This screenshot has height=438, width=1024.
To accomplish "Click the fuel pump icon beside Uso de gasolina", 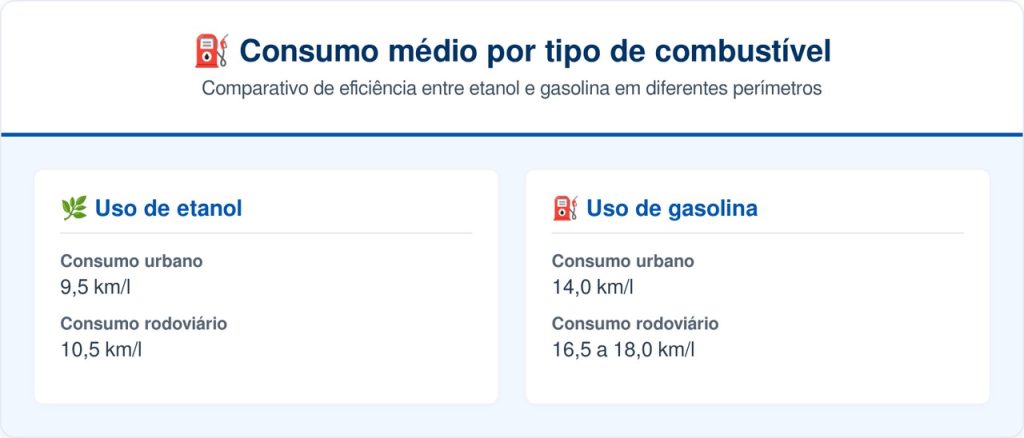I will tap(565, 208).
